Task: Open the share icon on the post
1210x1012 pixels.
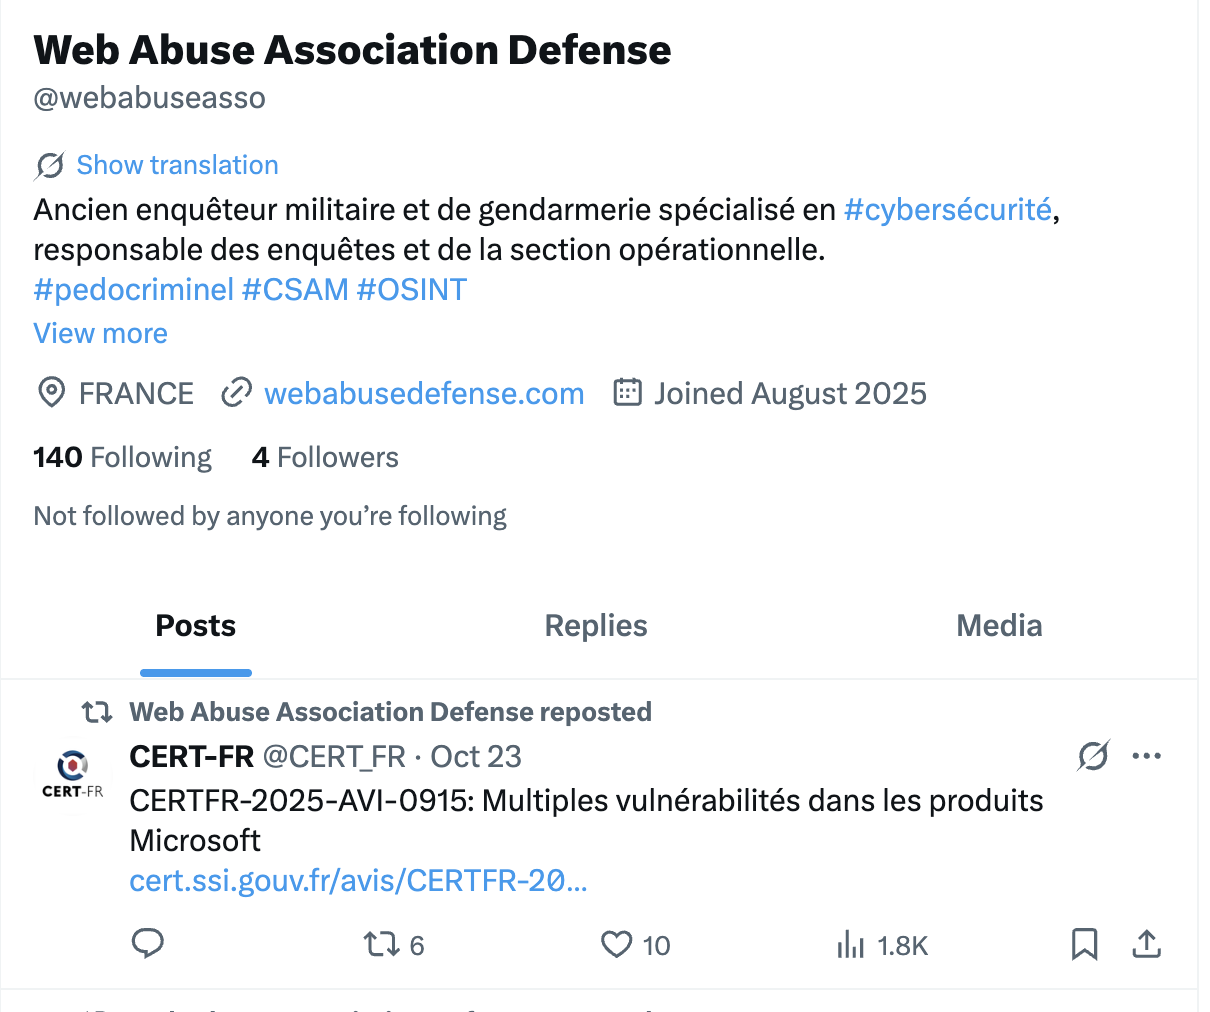Action: [1146, 944]
